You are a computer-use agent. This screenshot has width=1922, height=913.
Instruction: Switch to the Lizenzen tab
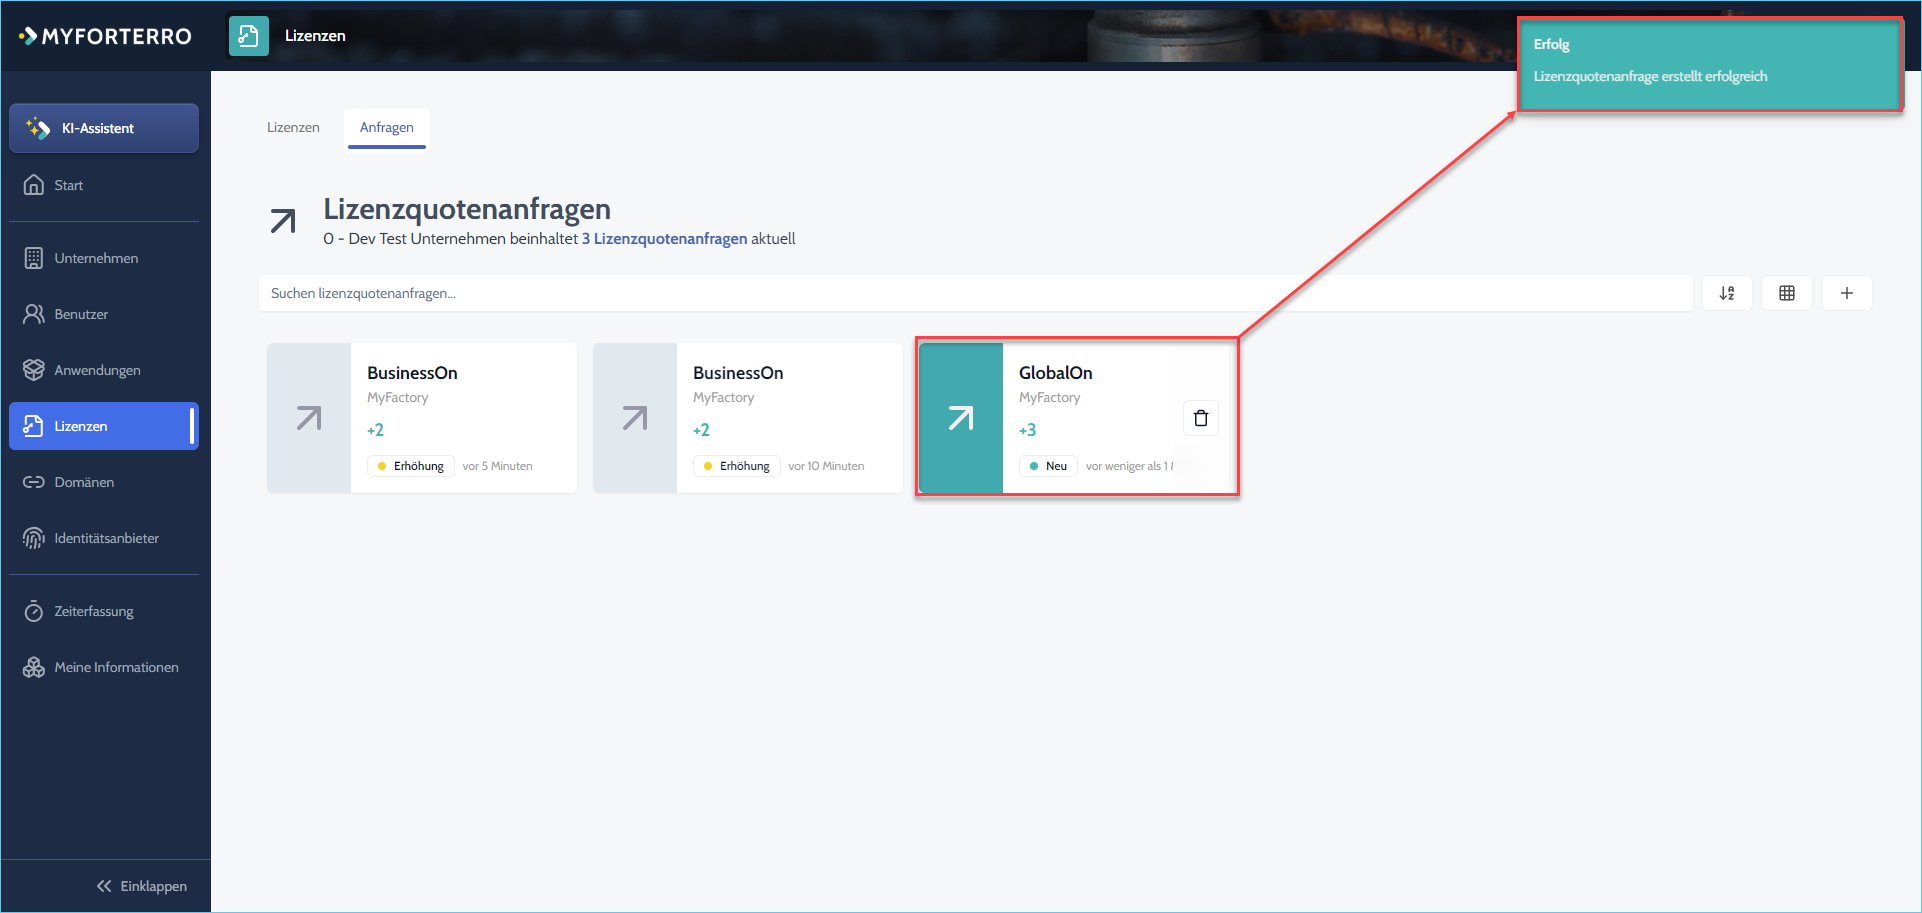293,127
